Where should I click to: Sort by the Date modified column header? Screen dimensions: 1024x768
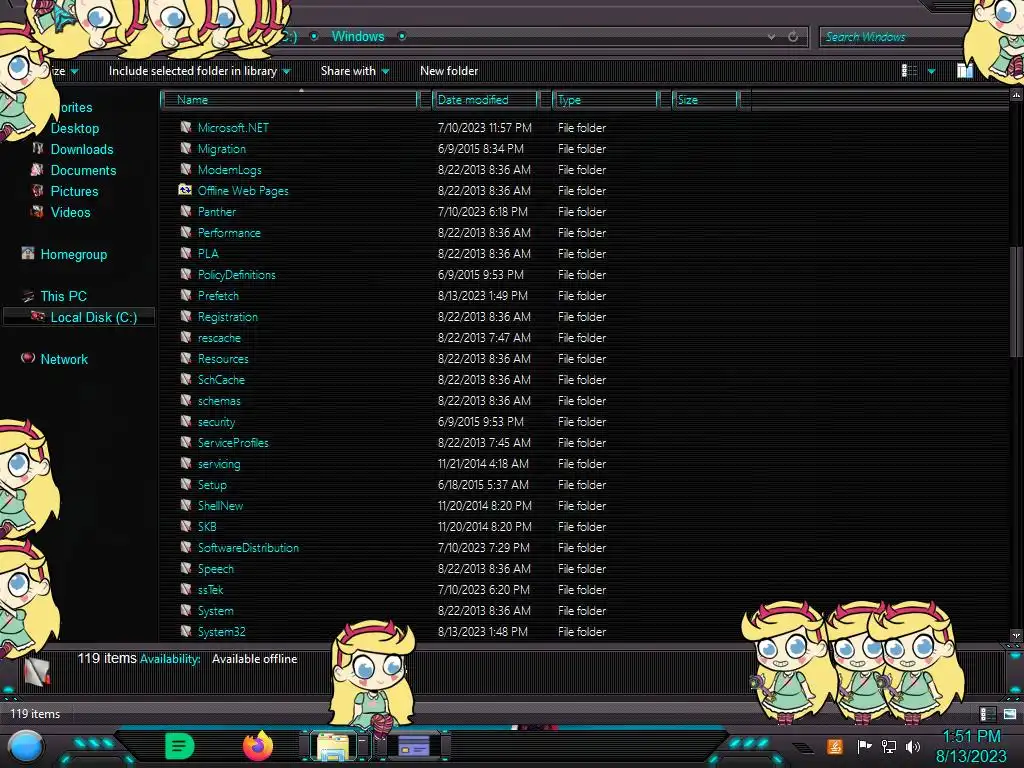point(485,99)
